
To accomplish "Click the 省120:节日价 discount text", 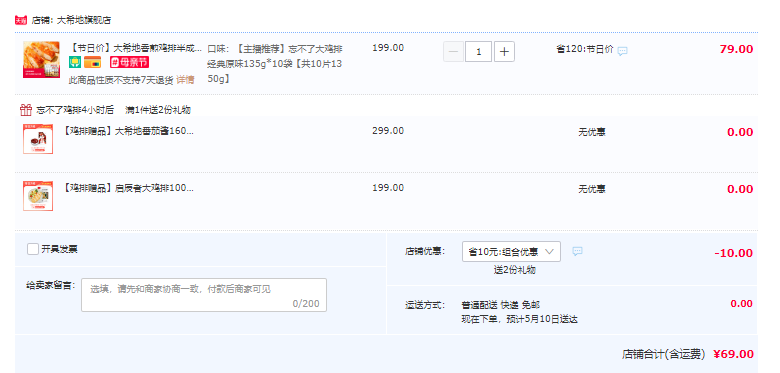I will pyautogui.click(x=585, y=50).
